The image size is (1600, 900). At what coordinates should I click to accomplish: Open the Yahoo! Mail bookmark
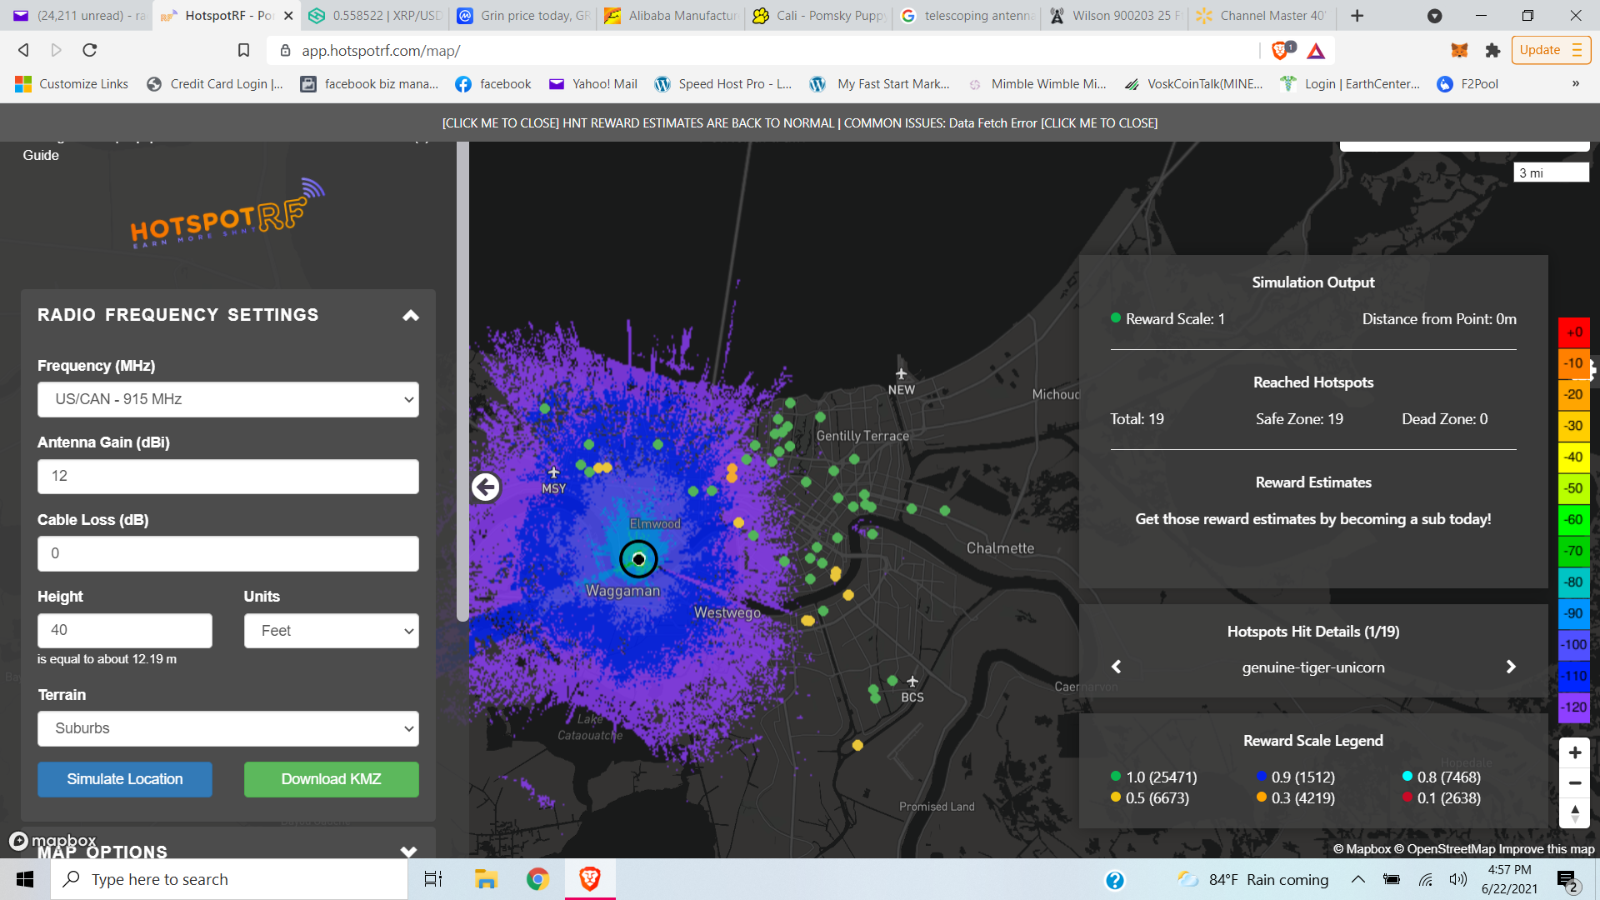point(593,84)
